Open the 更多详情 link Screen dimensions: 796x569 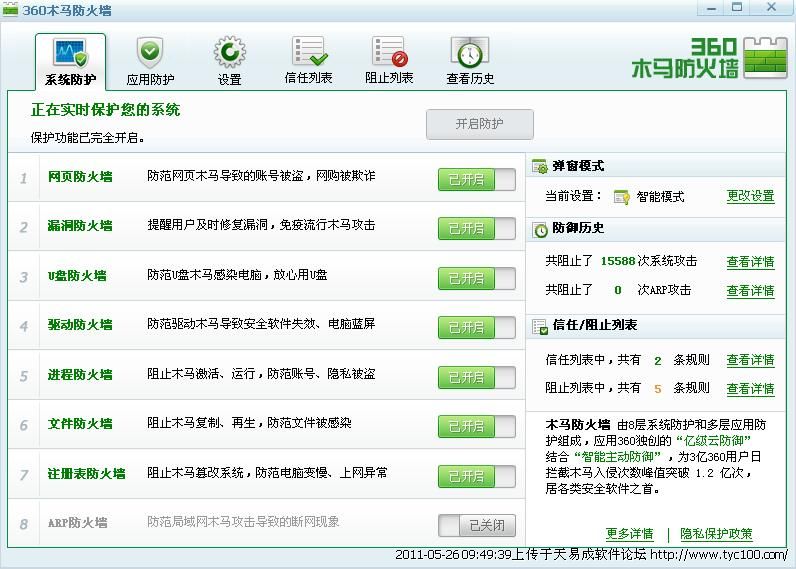point(629,534)
